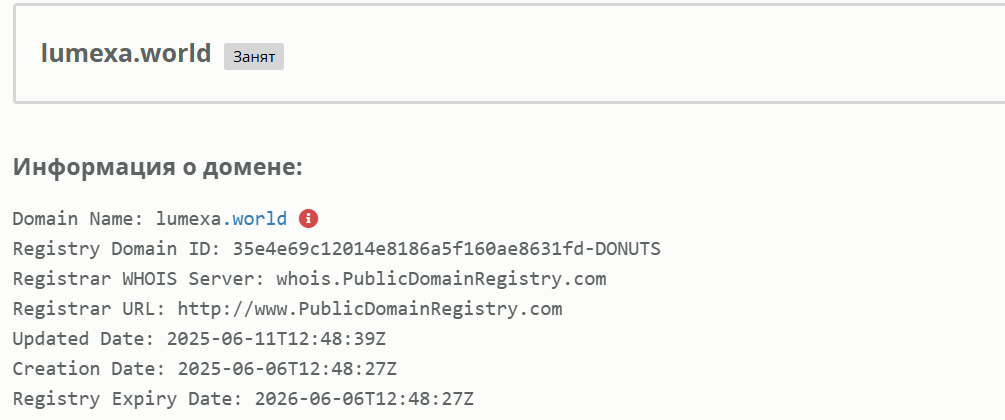Click the lumexa text in Domain Name row
The height and width of the screenshot is (420, 1005).
coord(188,219)
